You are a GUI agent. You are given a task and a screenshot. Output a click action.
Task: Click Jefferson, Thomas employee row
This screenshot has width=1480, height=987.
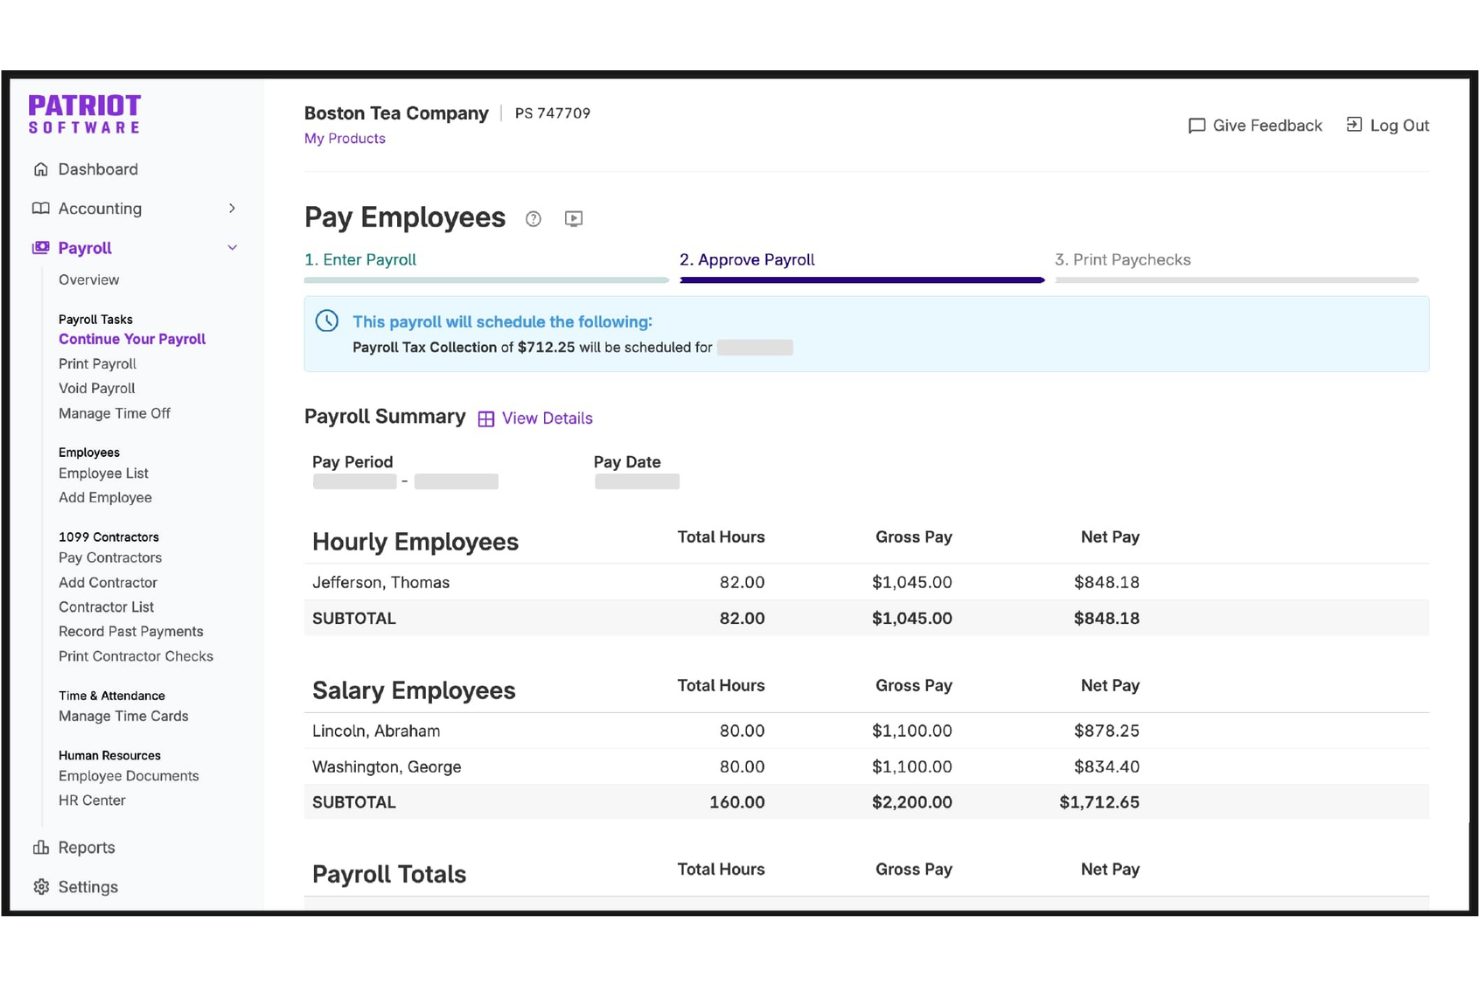(x=866, y=582)
